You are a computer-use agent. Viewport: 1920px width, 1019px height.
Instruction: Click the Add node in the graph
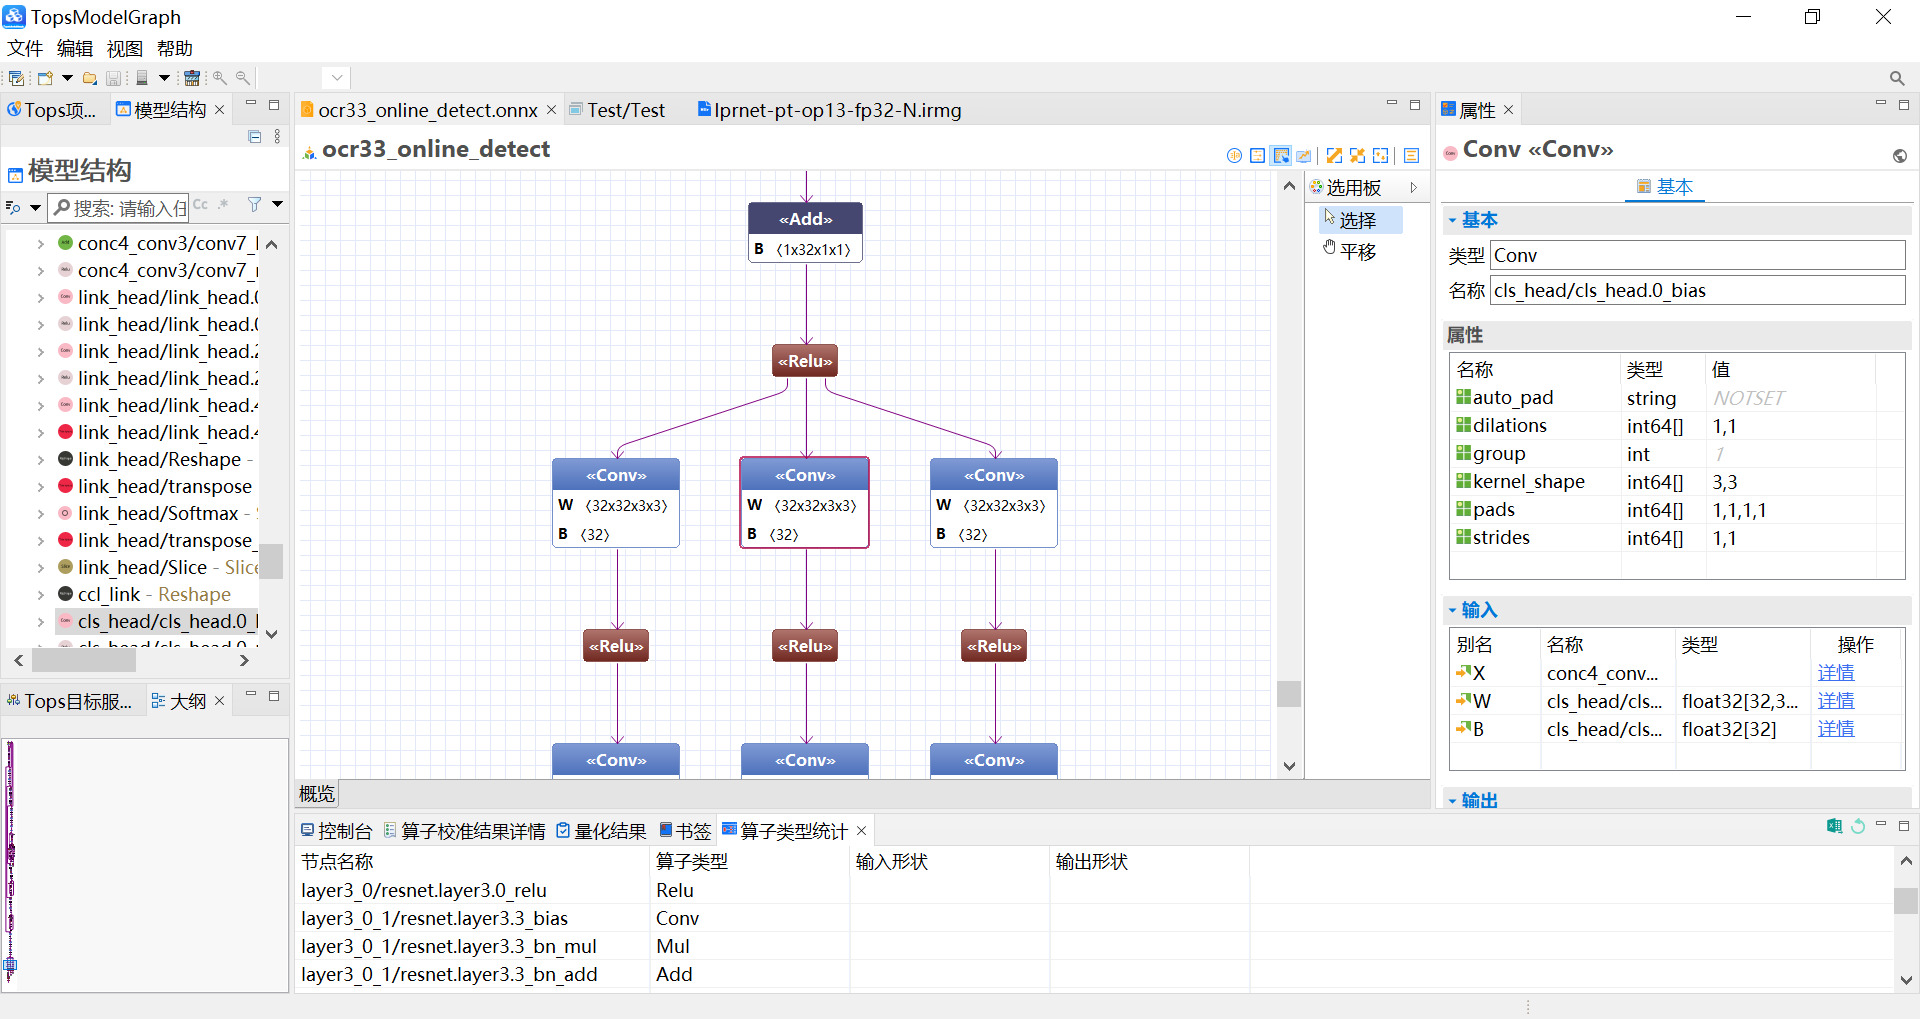[806, 233]
